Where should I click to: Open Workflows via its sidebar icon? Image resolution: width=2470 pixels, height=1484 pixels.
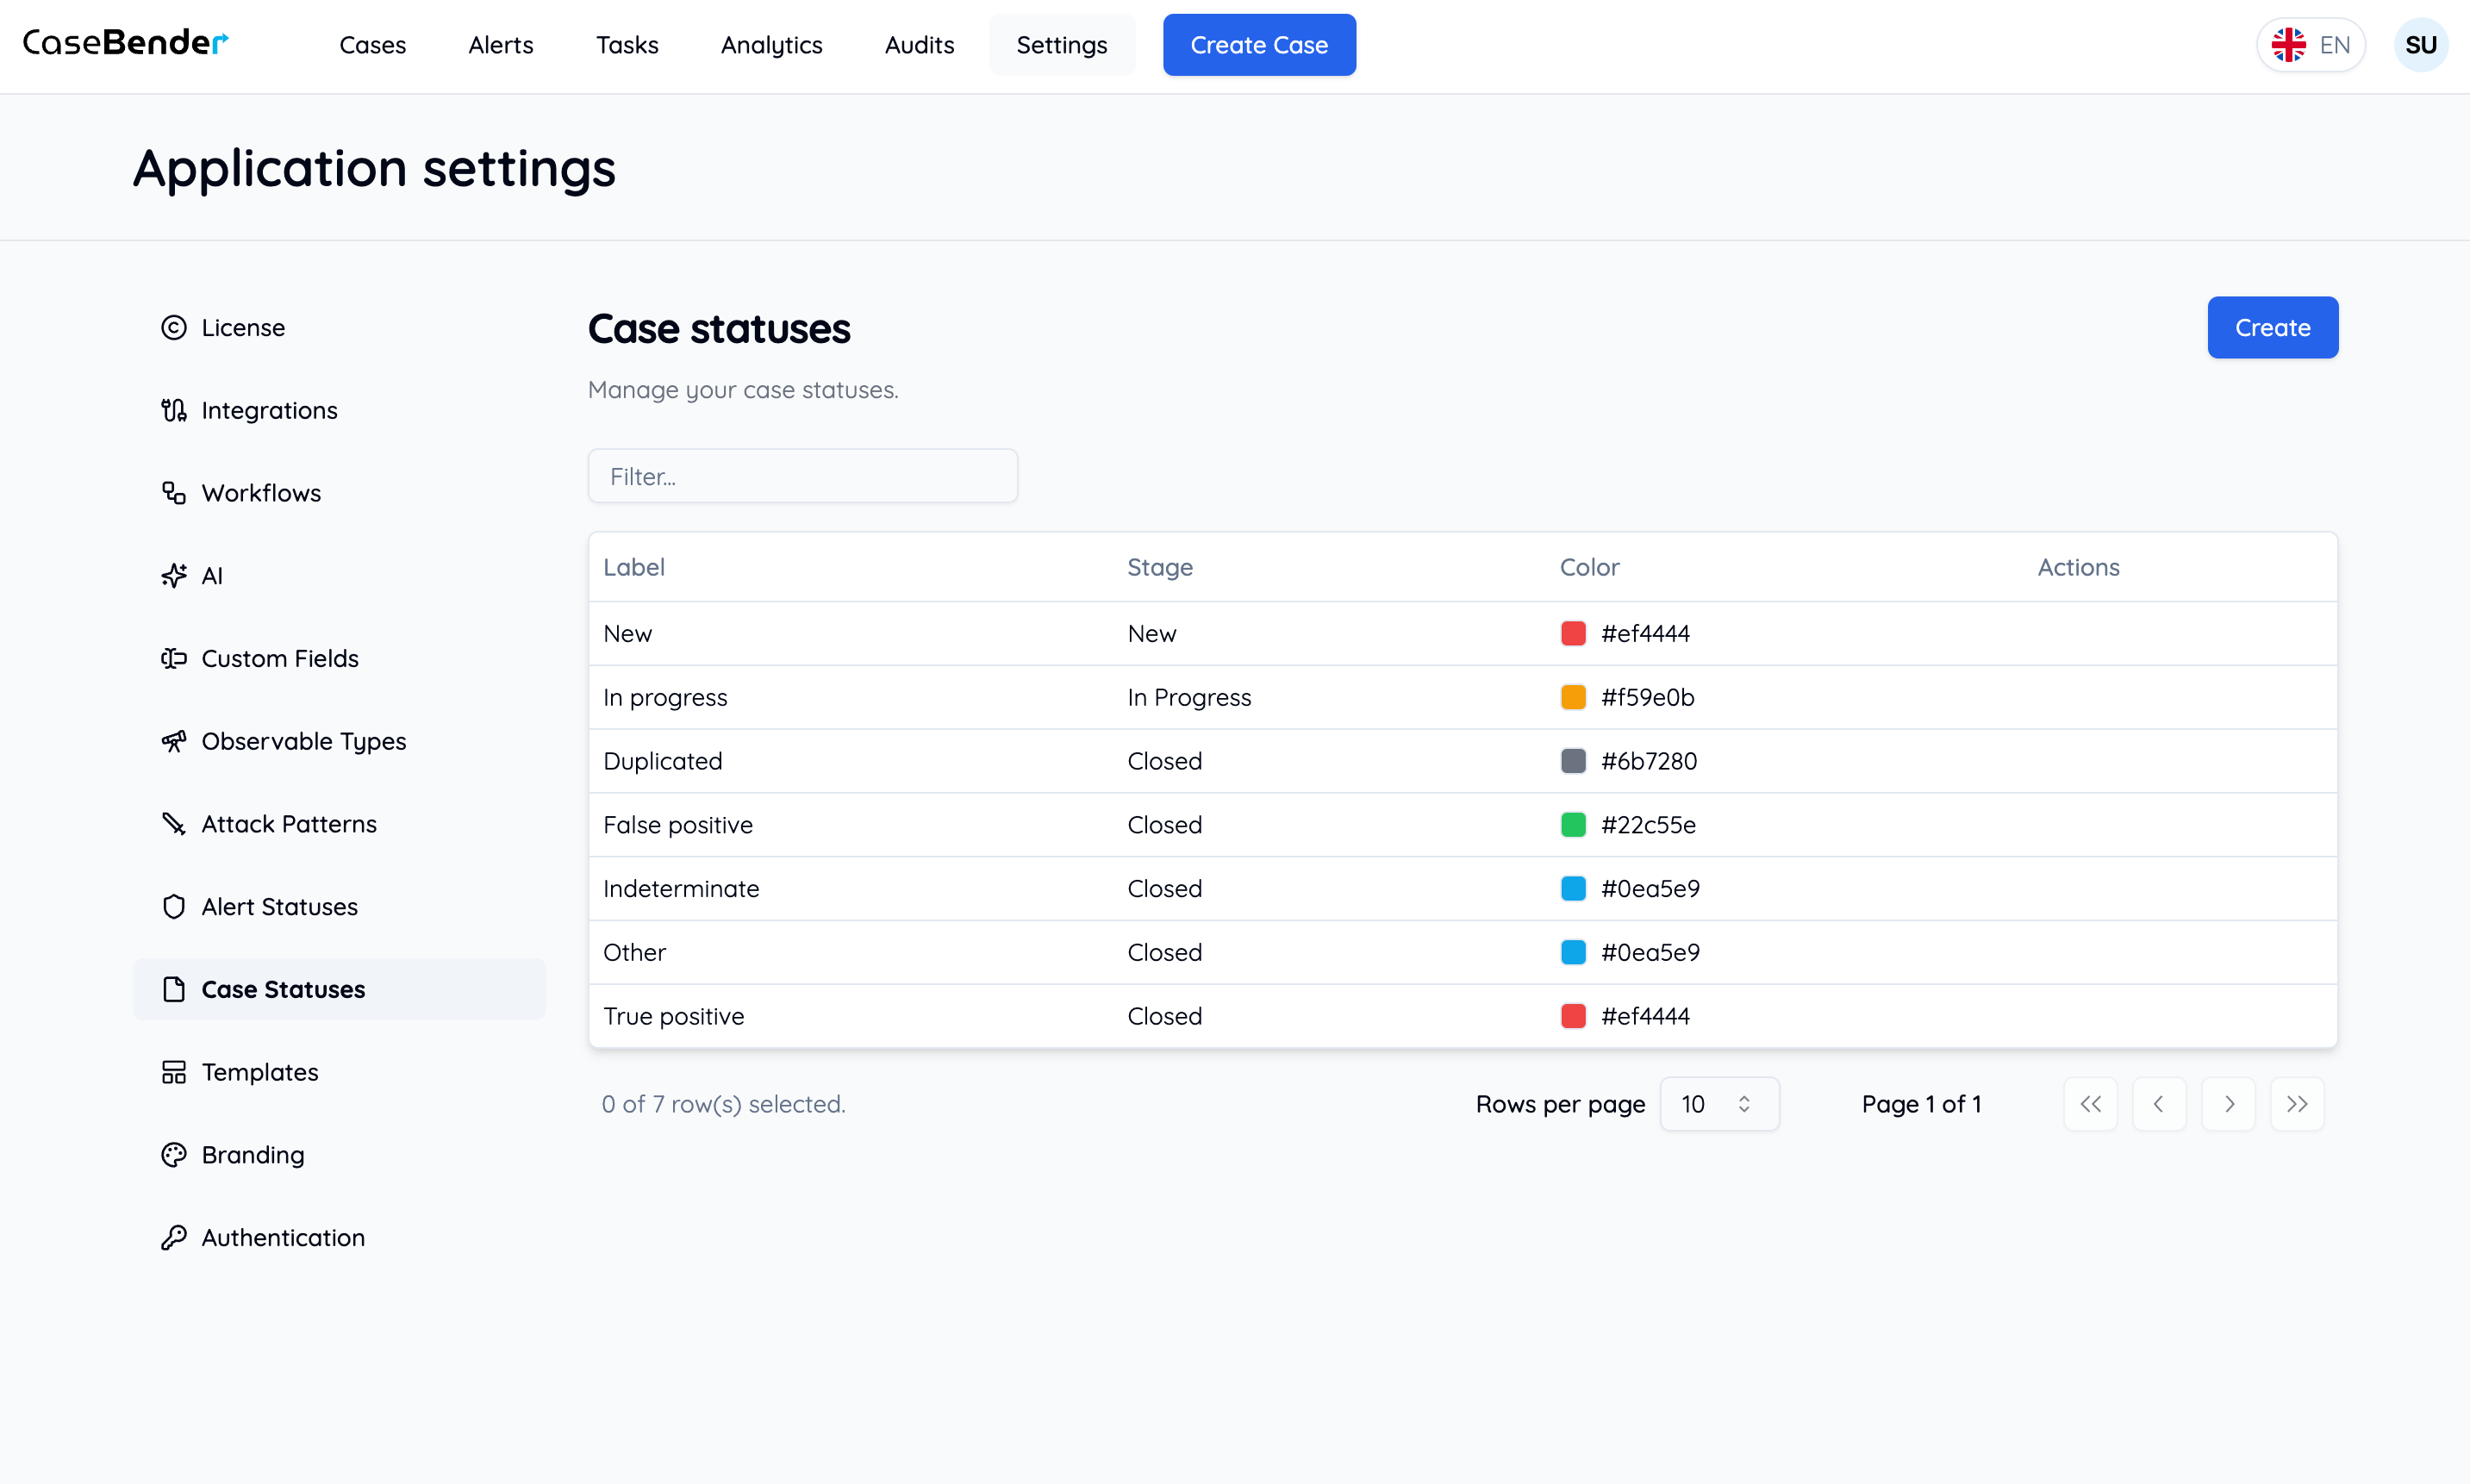174,493
